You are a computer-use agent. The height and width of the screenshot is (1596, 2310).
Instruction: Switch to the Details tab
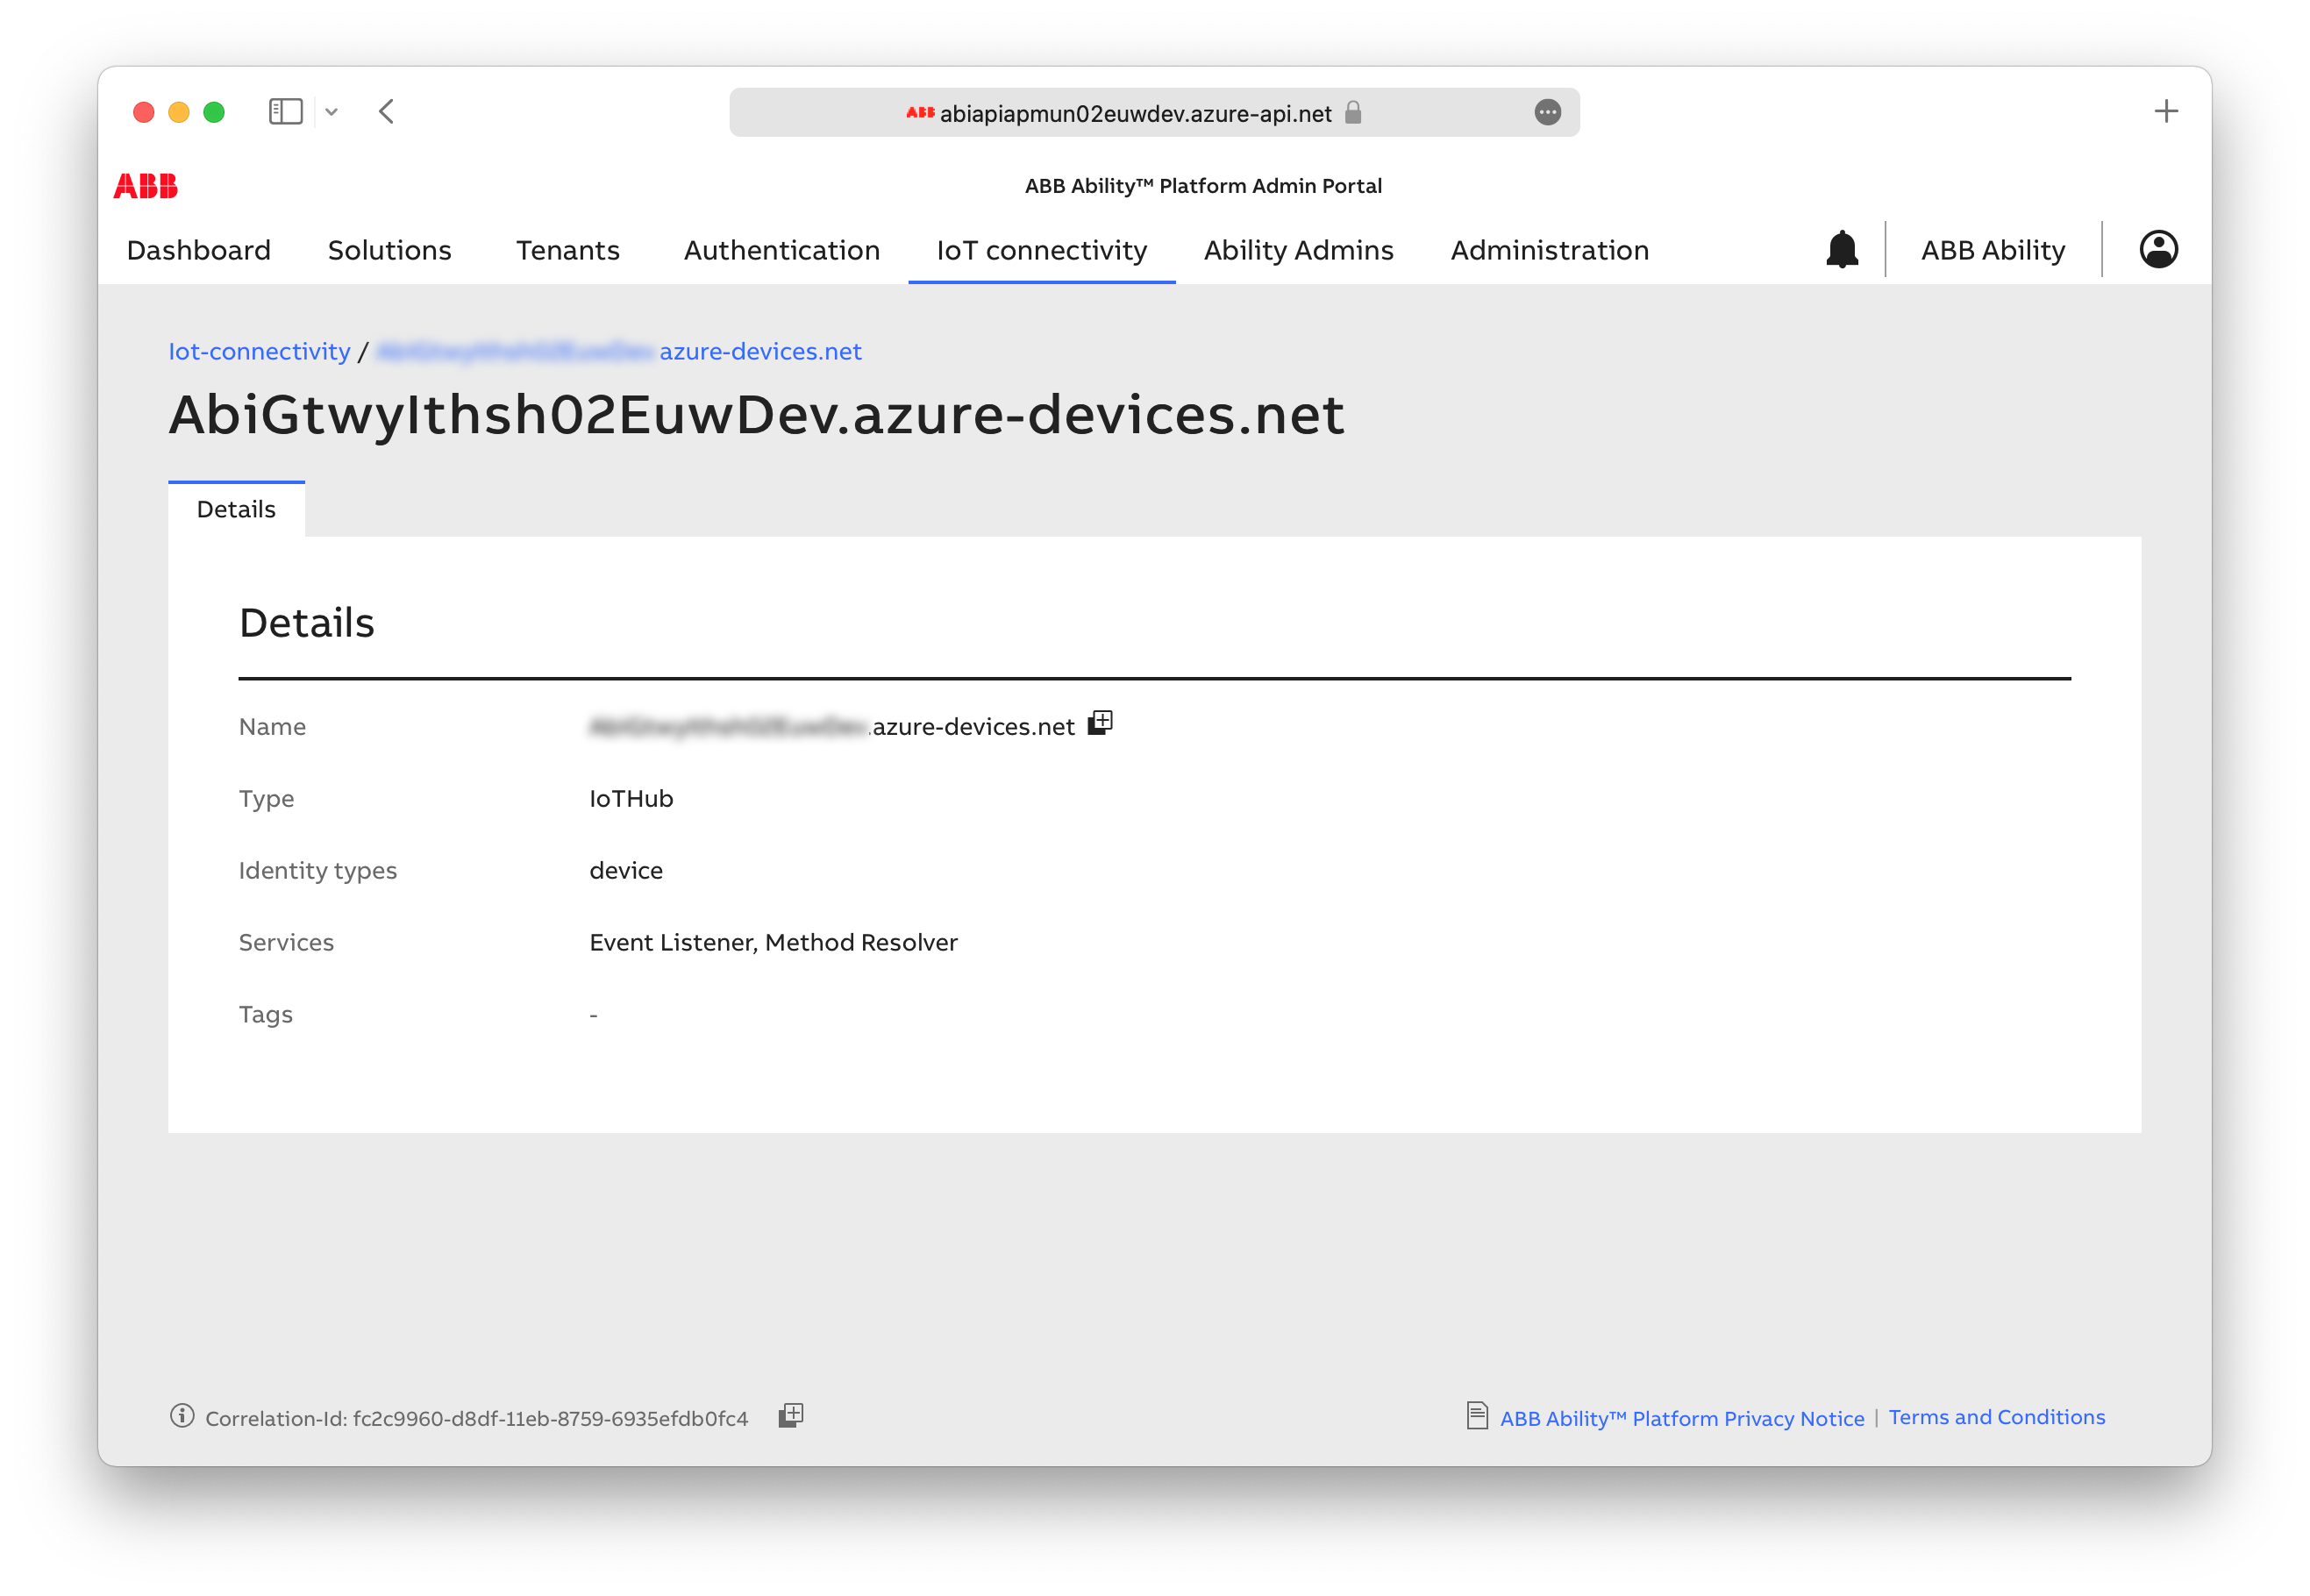(x=236, y=509)
